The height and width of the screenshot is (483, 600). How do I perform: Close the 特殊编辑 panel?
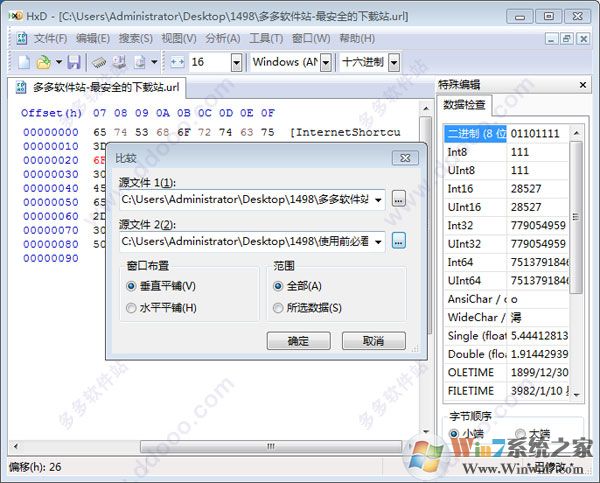coord(583,85)
